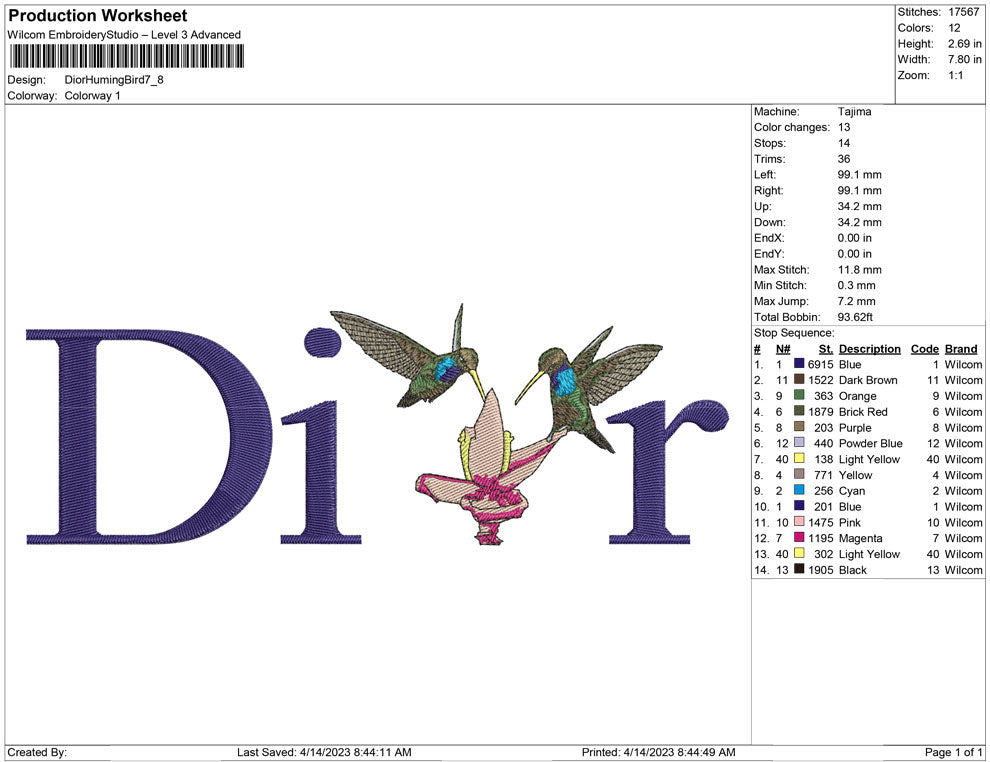Click the Last Saved timestamp
Image resolution: width=990 pixels, height=762 pixels.
click(324, 752)
